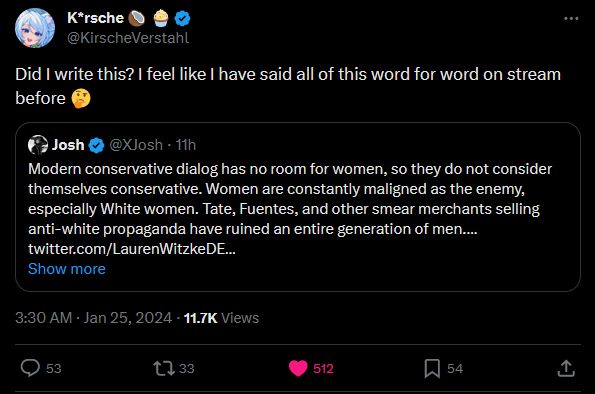Open the three-dot more options menu
This screenshot has width=595, height=394.
(x=571, y=18)
